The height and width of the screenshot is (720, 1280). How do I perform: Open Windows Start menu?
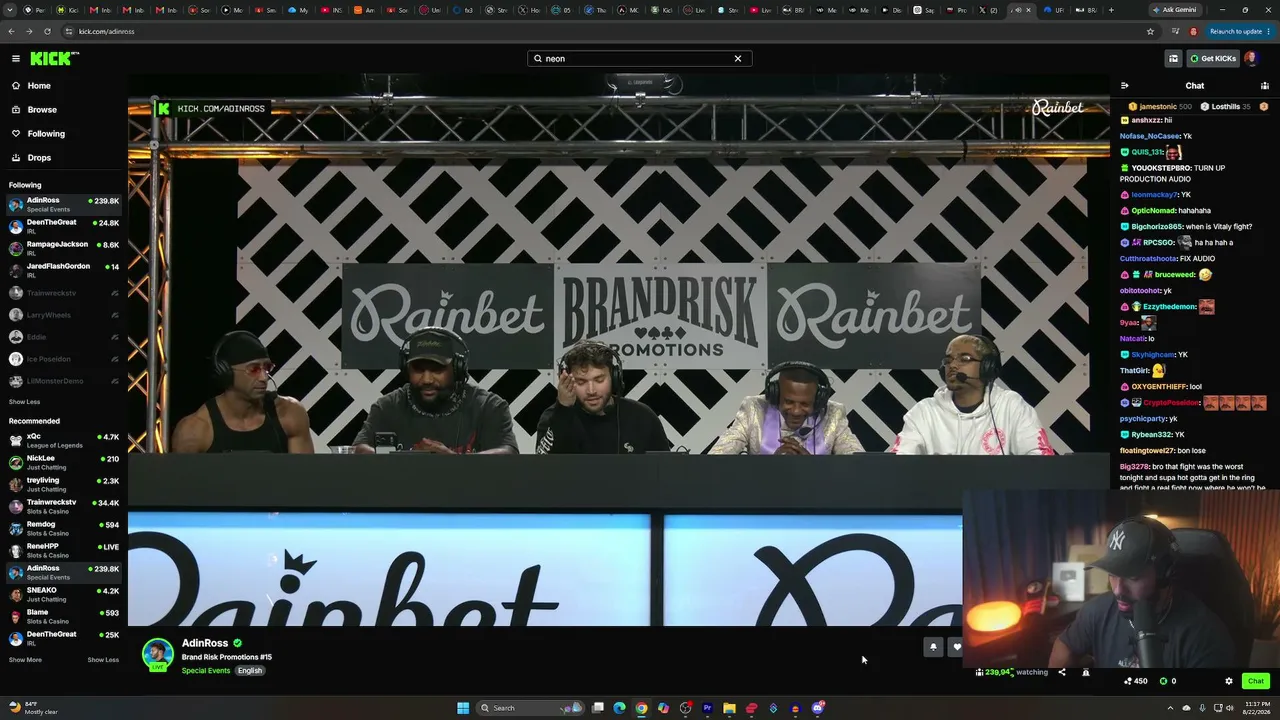coord(463,708)
